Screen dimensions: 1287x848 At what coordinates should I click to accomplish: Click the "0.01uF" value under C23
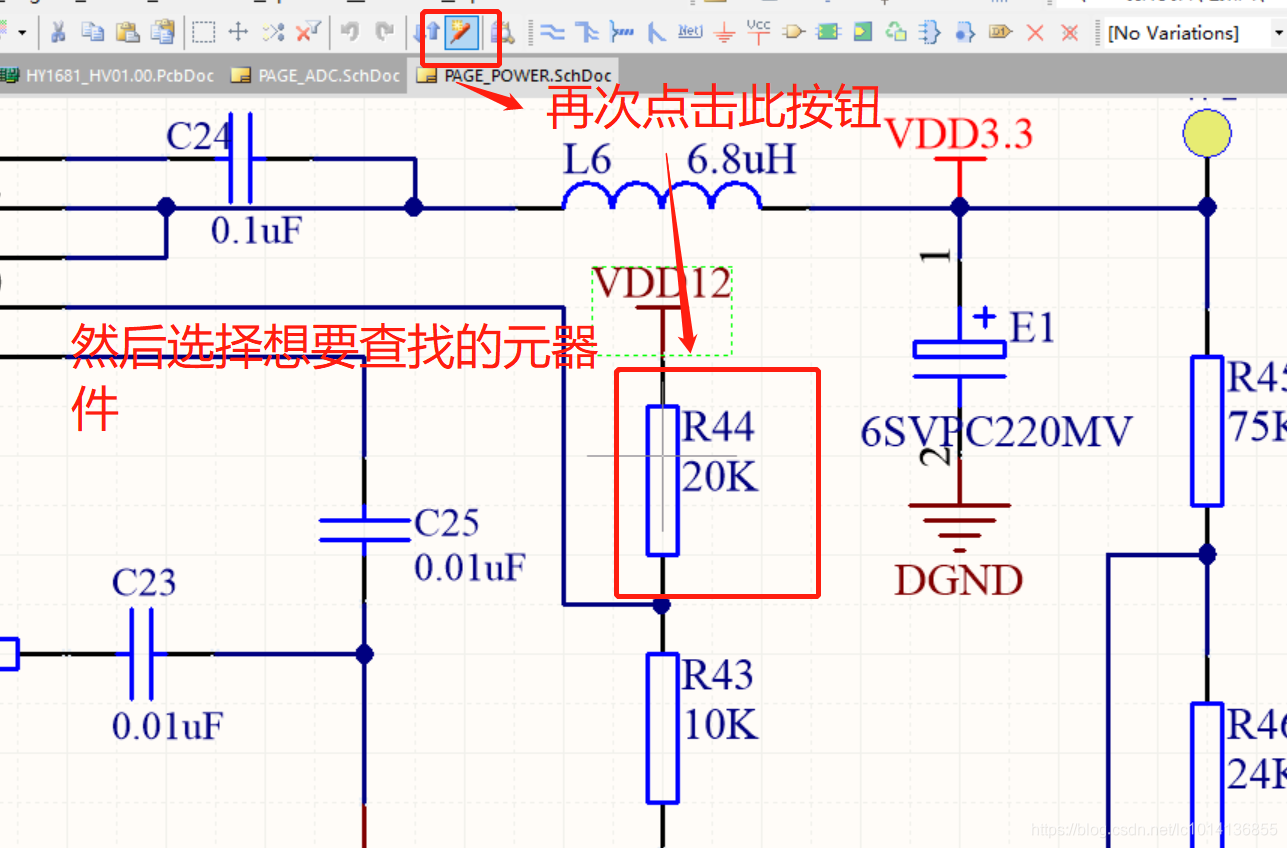tap(167, 725)
